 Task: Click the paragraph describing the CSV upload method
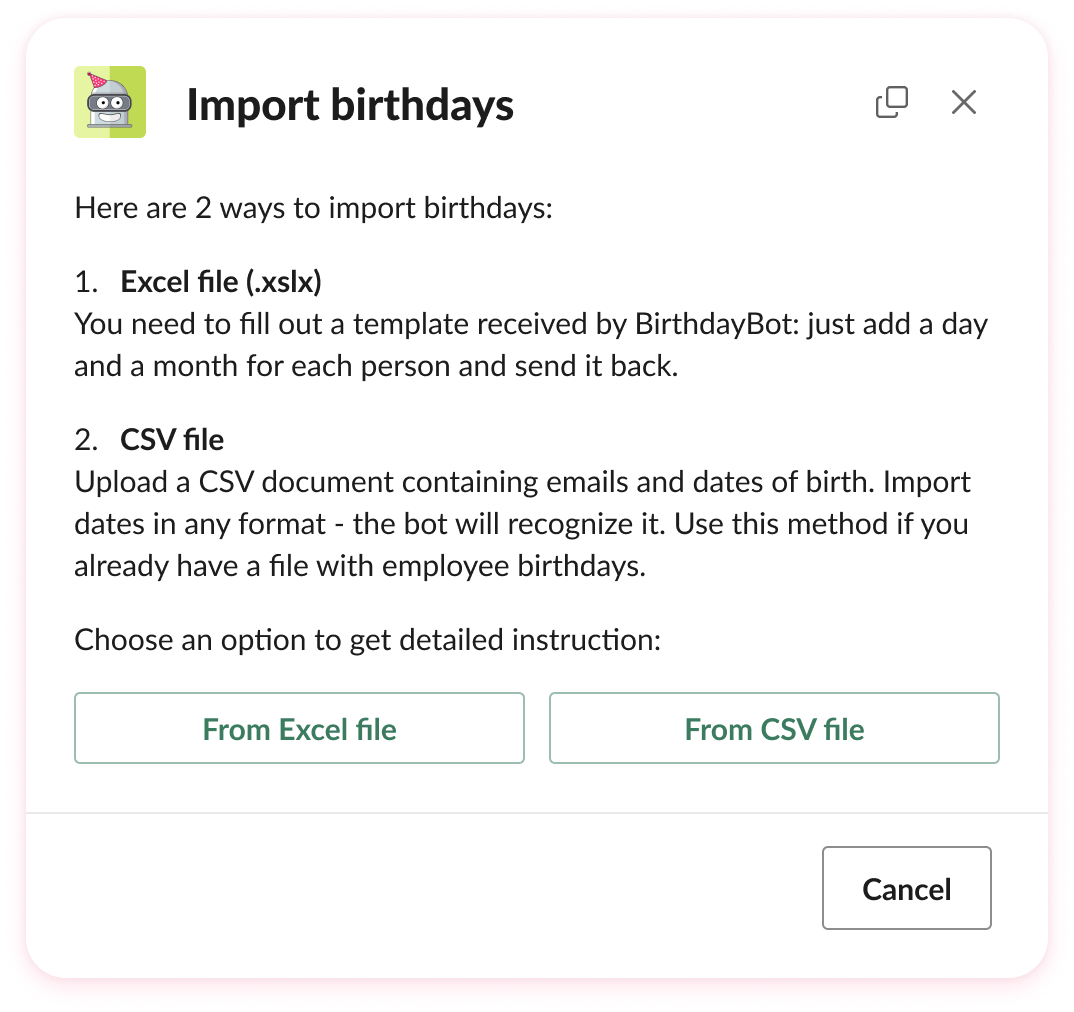520,523
